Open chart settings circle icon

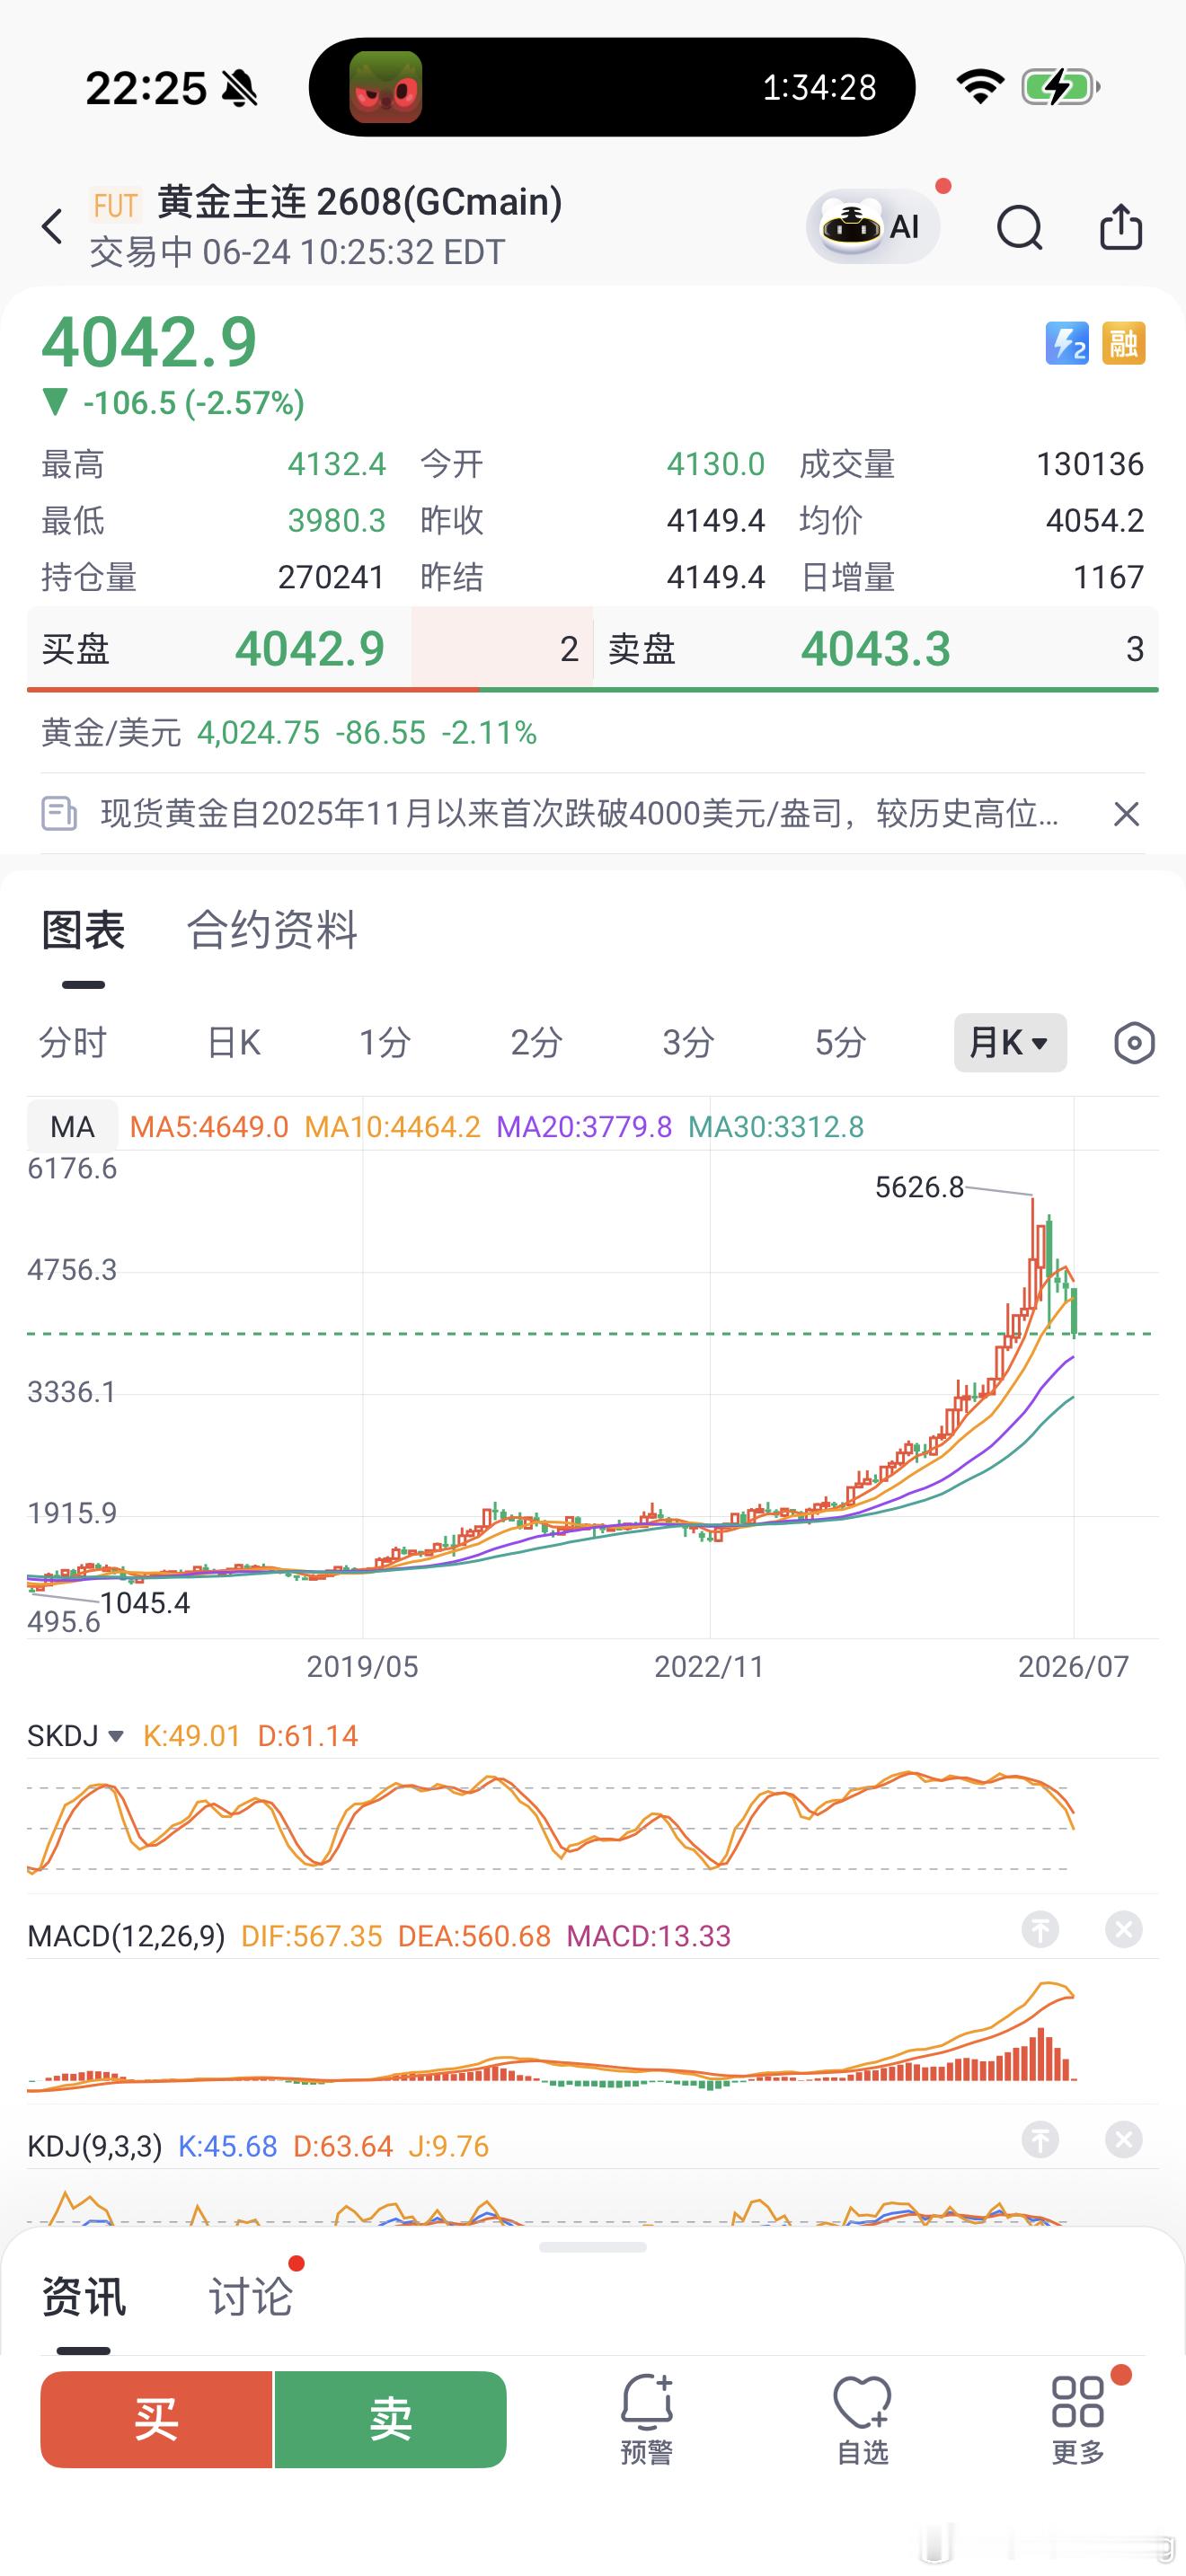[x=1134, y=1043]
